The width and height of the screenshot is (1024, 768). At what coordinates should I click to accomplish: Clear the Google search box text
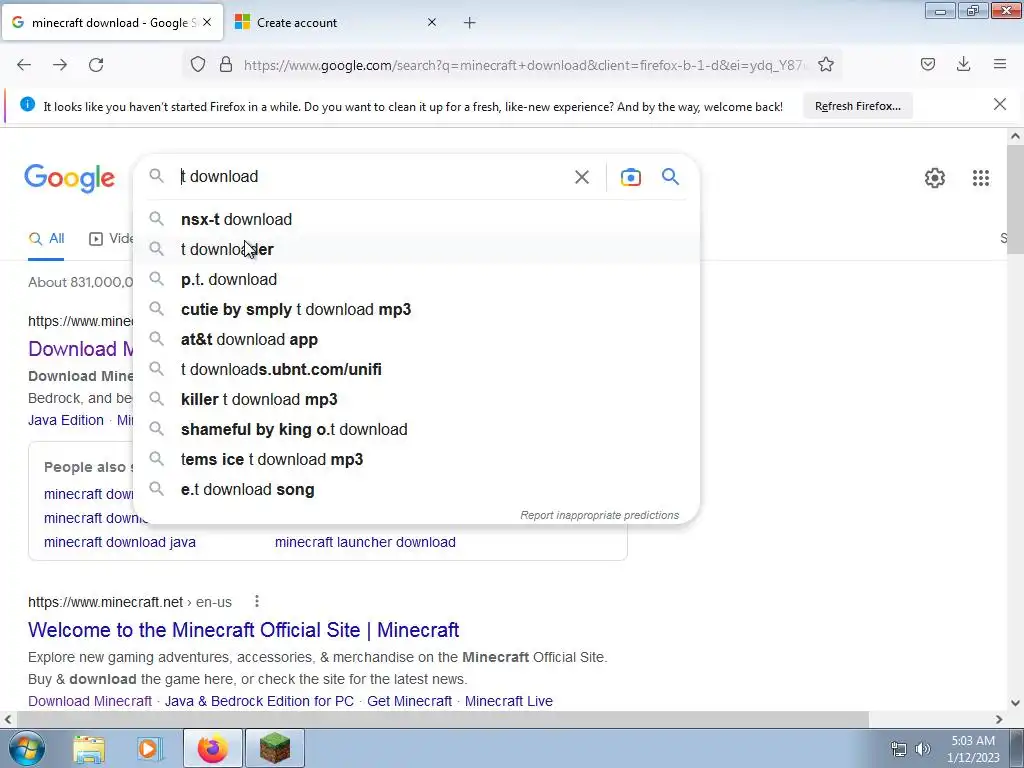click(x=582, y=177)
